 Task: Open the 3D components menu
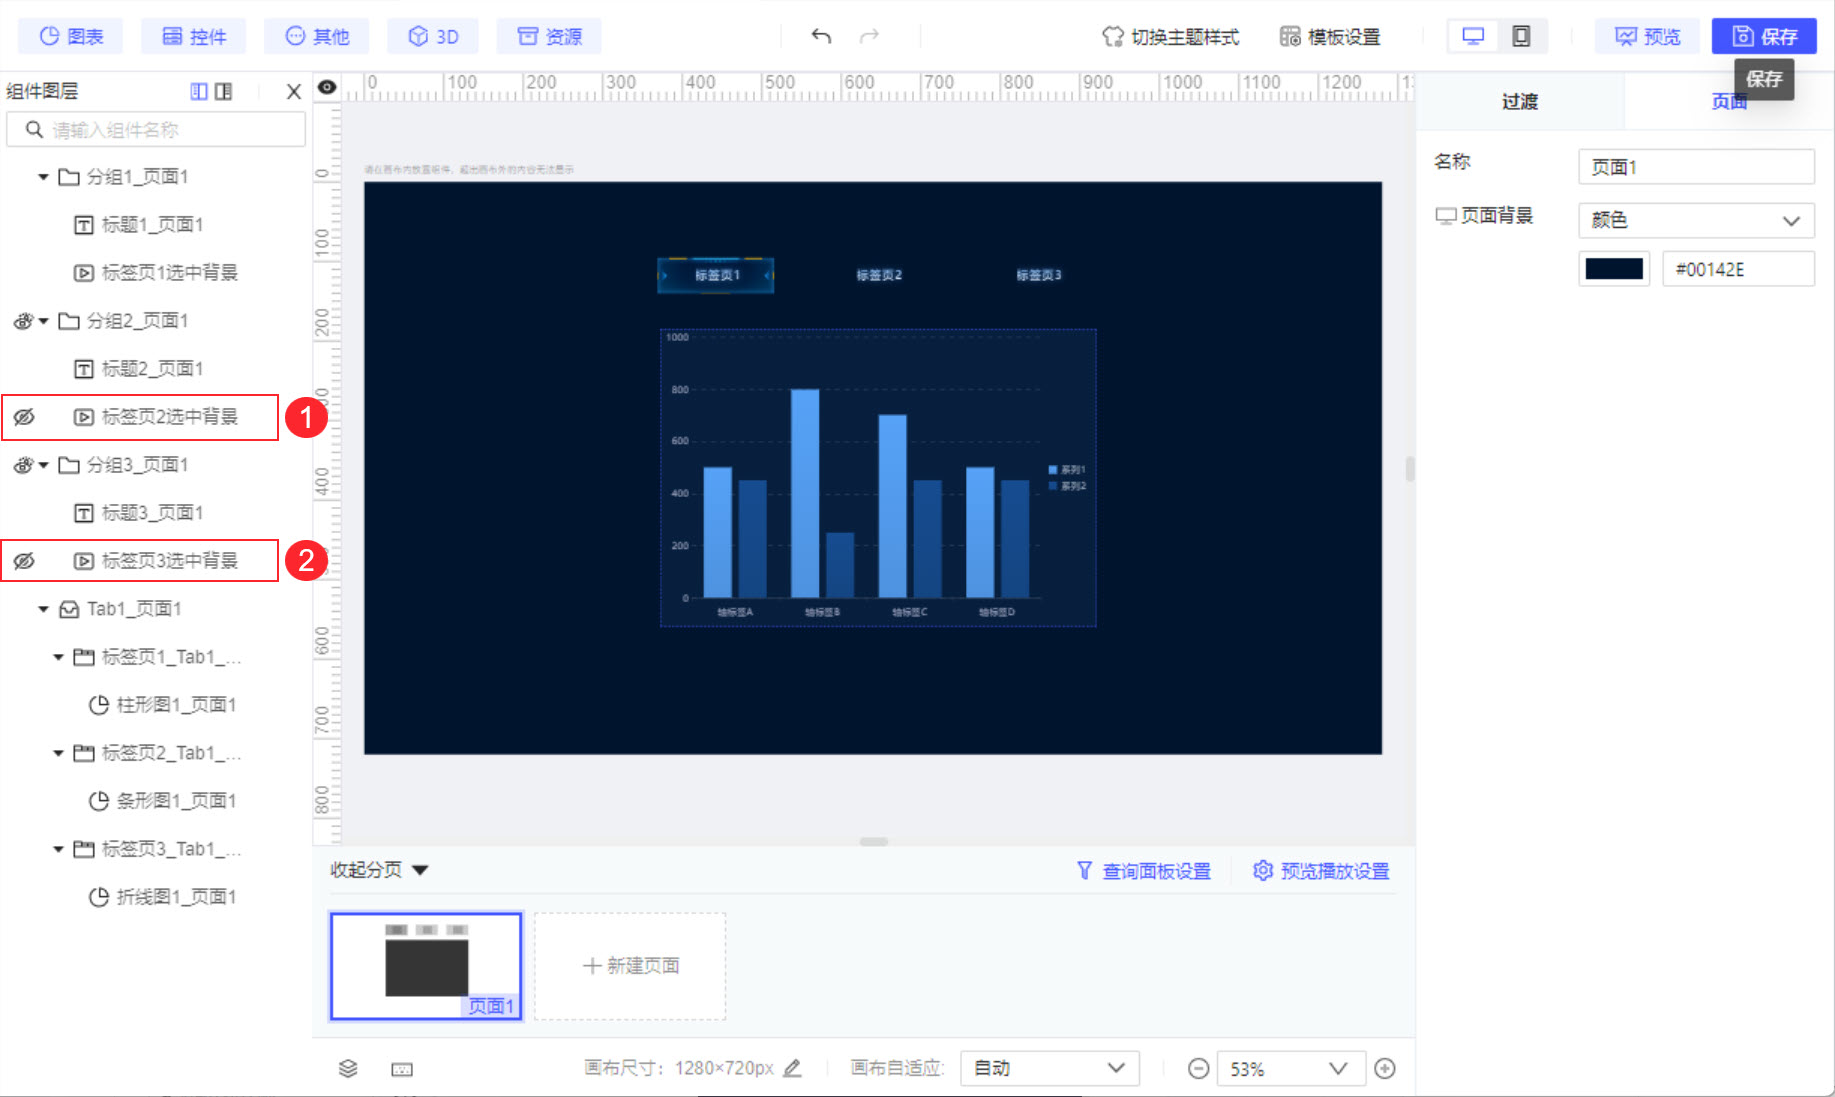(432, 36)
